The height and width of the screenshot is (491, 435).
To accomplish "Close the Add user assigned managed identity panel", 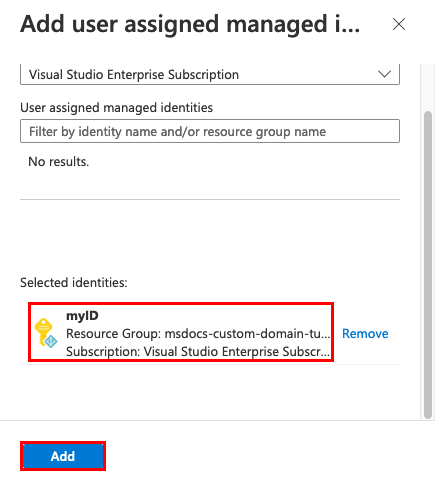I will pos(399,24).
